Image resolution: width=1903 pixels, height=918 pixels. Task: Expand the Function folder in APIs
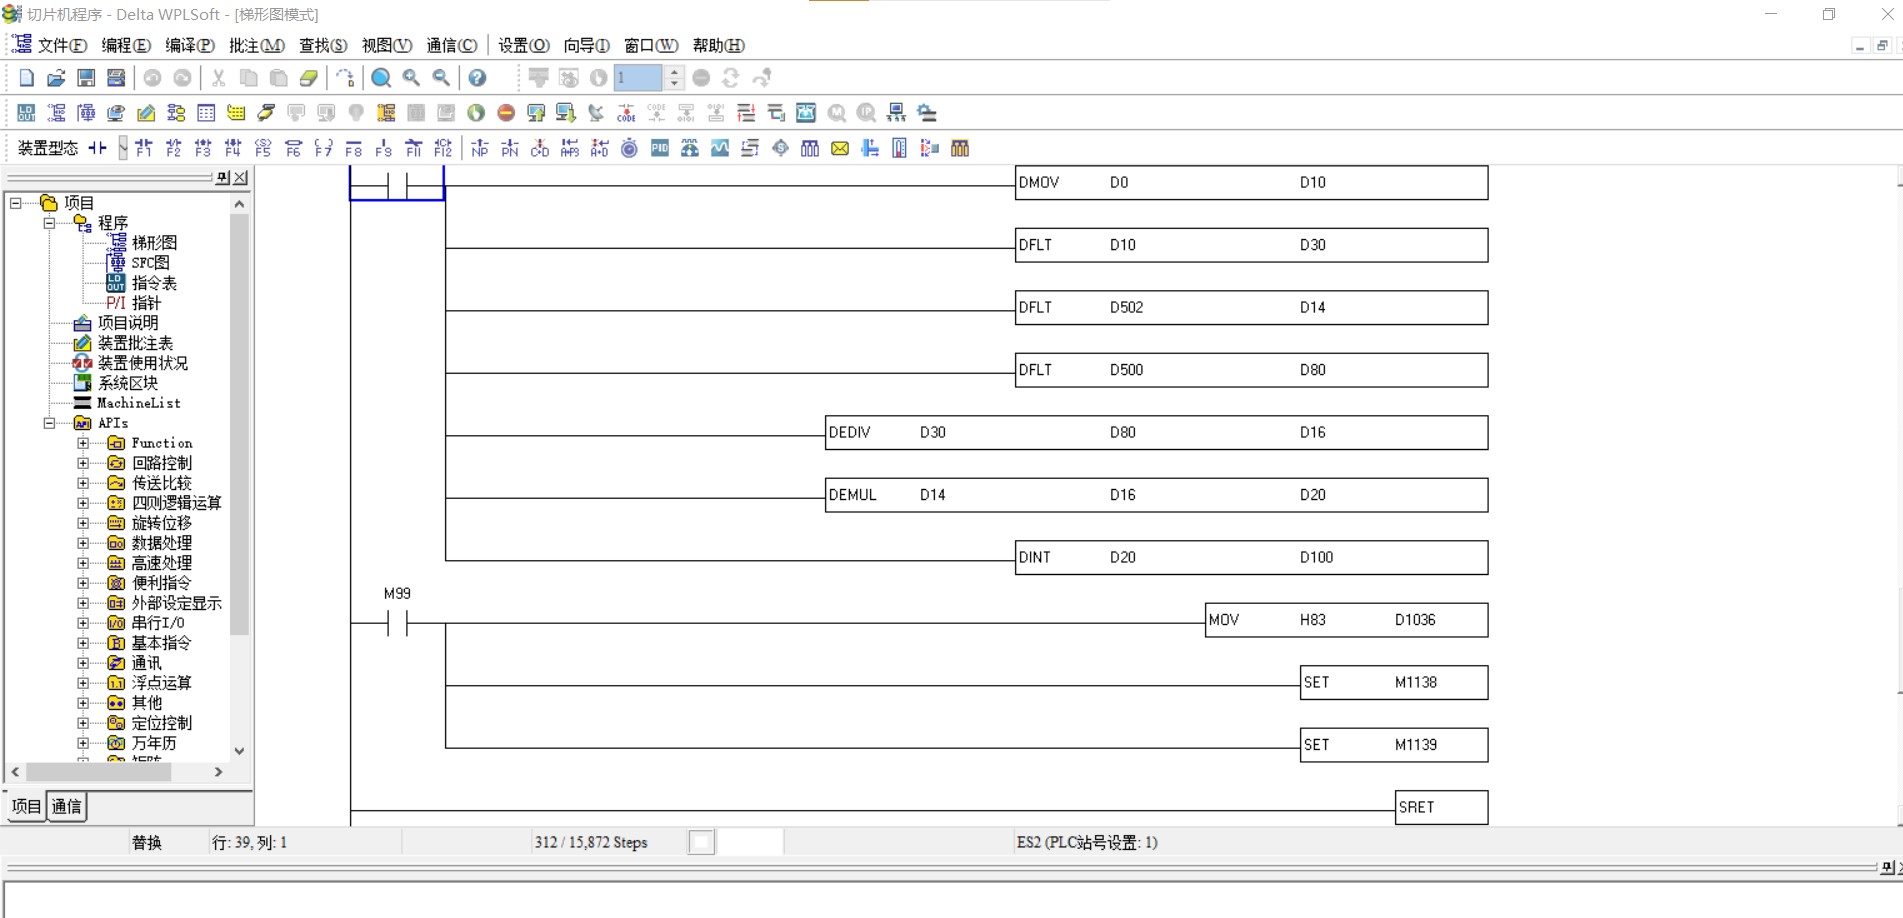[x=83, y=443]
